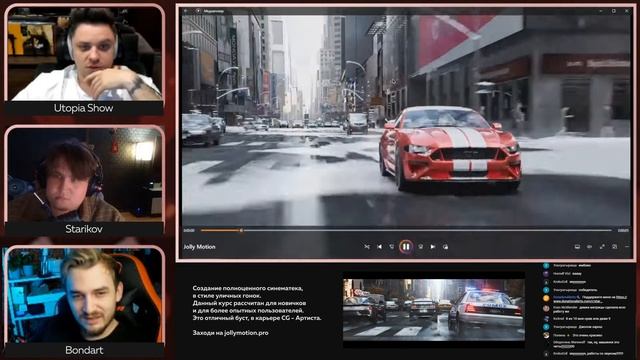Switch the player to full screen
Screen dimensions: 640x360
[602, 247]
